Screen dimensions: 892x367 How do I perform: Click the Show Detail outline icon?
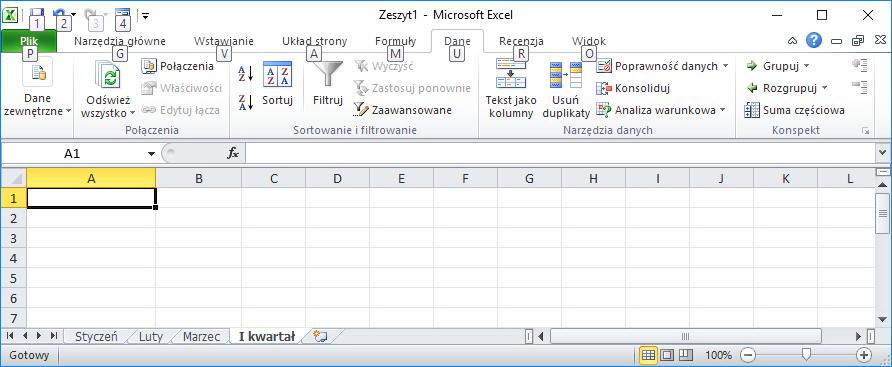click(x=860, y=65)
